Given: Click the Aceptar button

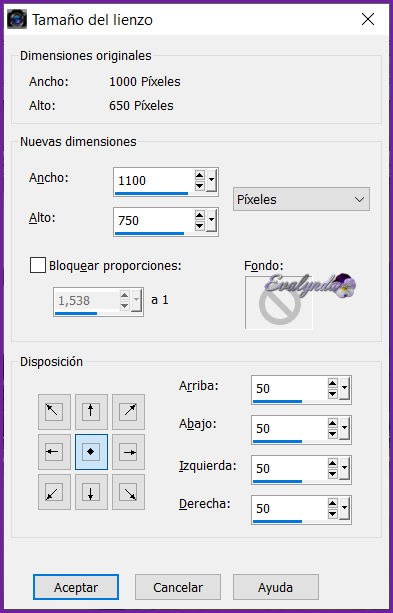Looking at the screenshot, I should 76,587.
